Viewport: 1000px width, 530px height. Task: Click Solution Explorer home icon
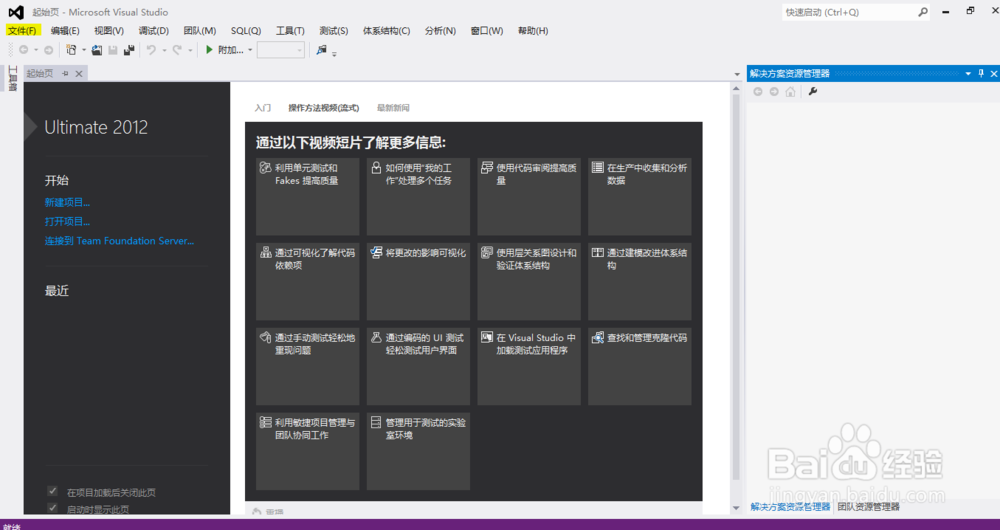click(790, 92)
